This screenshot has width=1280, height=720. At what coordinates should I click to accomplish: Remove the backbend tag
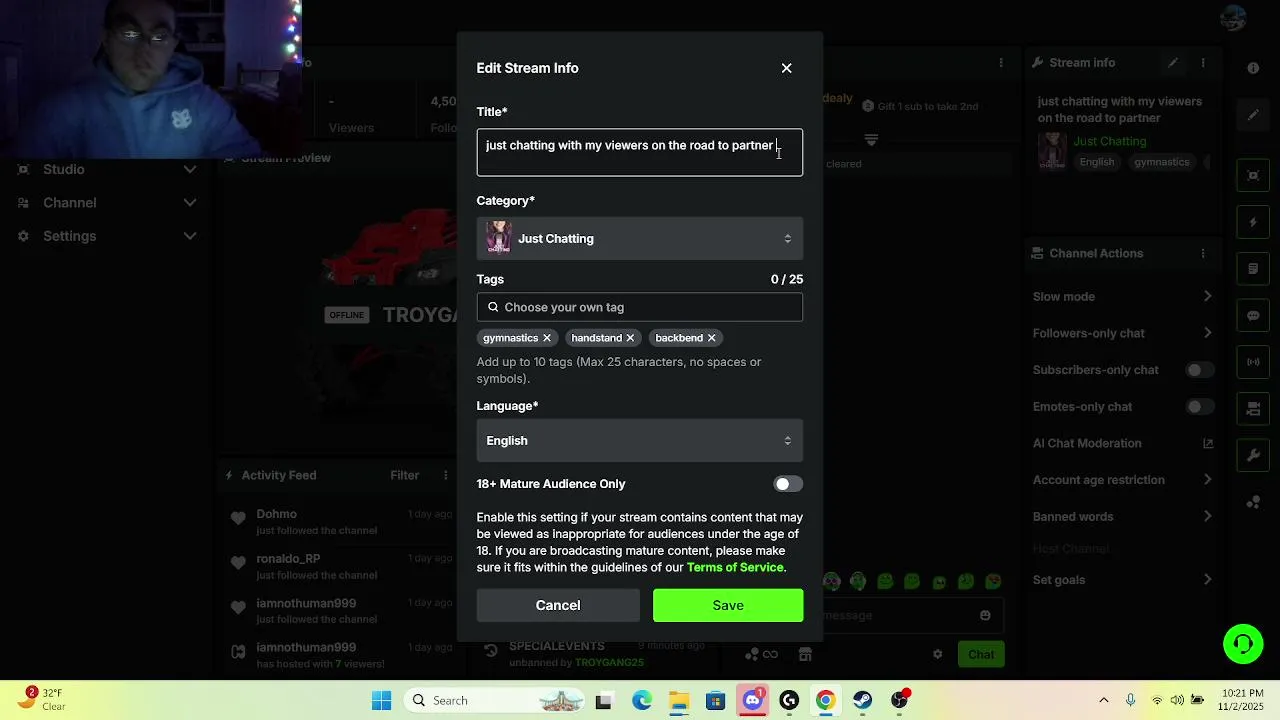click(711, 338)
